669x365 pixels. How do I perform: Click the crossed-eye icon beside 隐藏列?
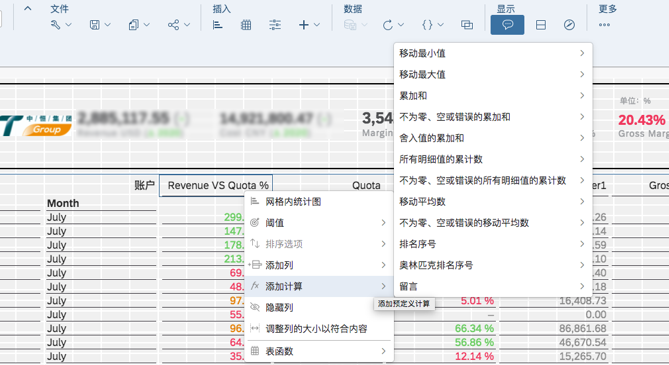[255, 307]
